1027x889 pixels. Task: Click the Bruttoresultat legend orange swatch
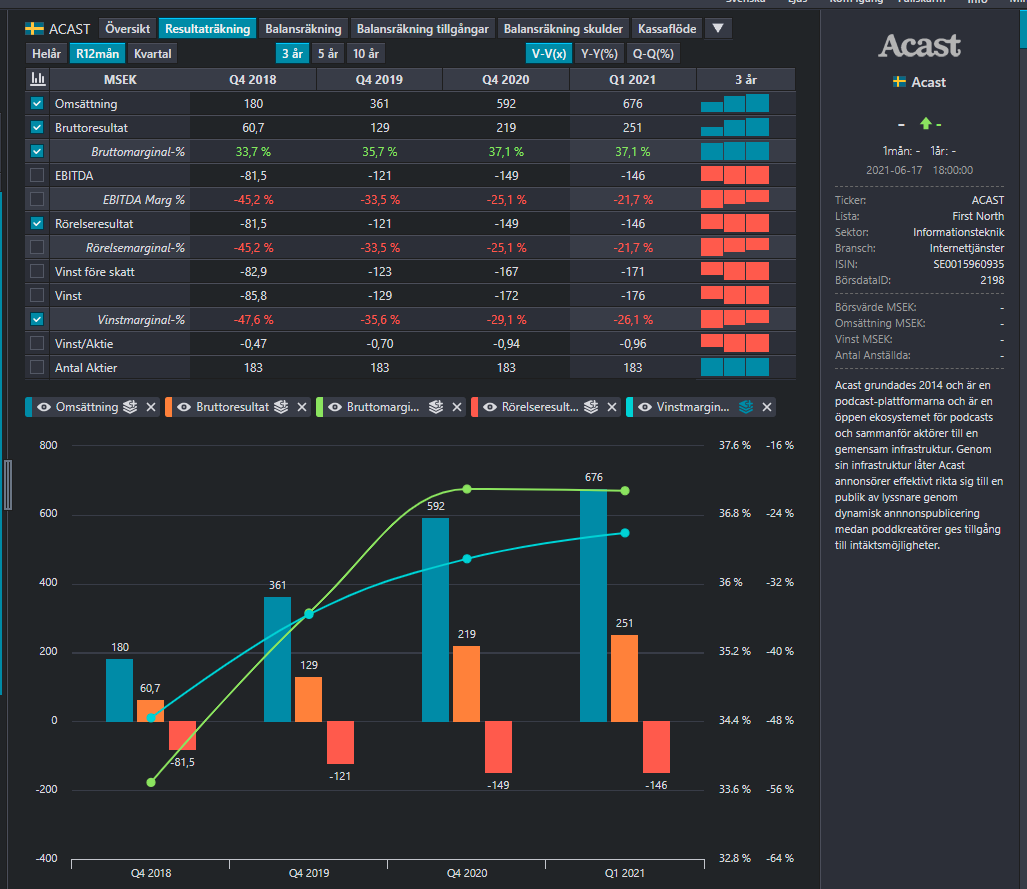tap(168, 407)
